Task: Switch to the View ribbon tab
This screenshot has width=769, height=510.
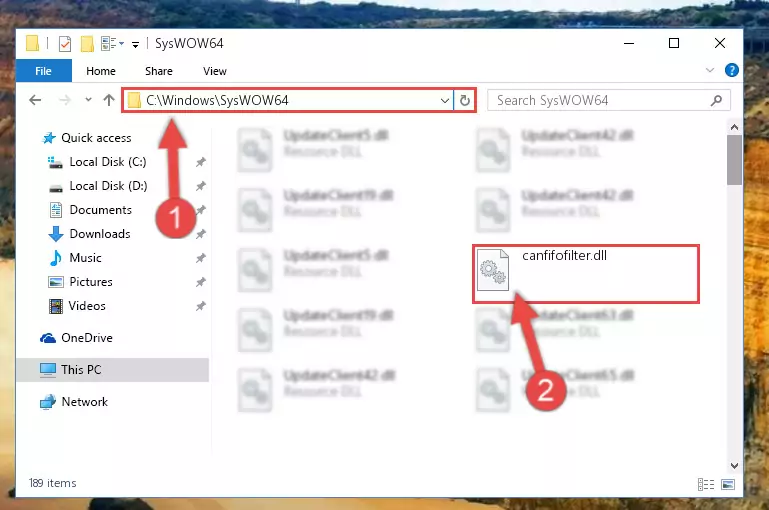Action: pyautogui.click(x=215, y=71)
